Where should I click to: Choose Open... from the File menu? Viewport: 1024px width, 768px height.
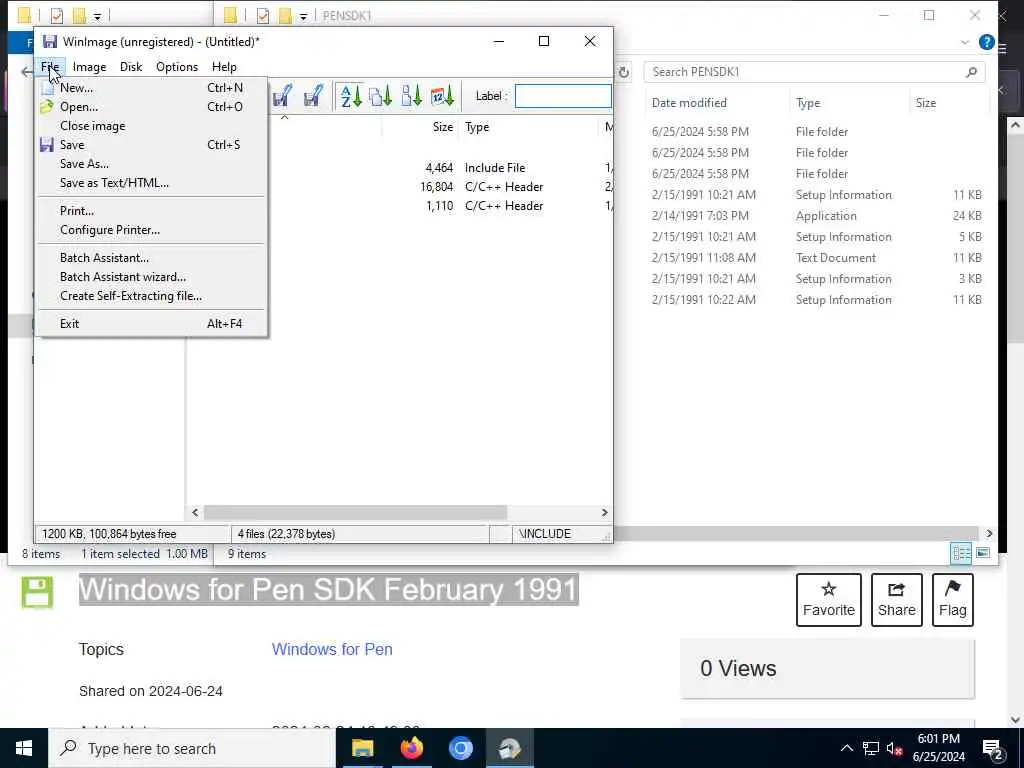(152, 106)
